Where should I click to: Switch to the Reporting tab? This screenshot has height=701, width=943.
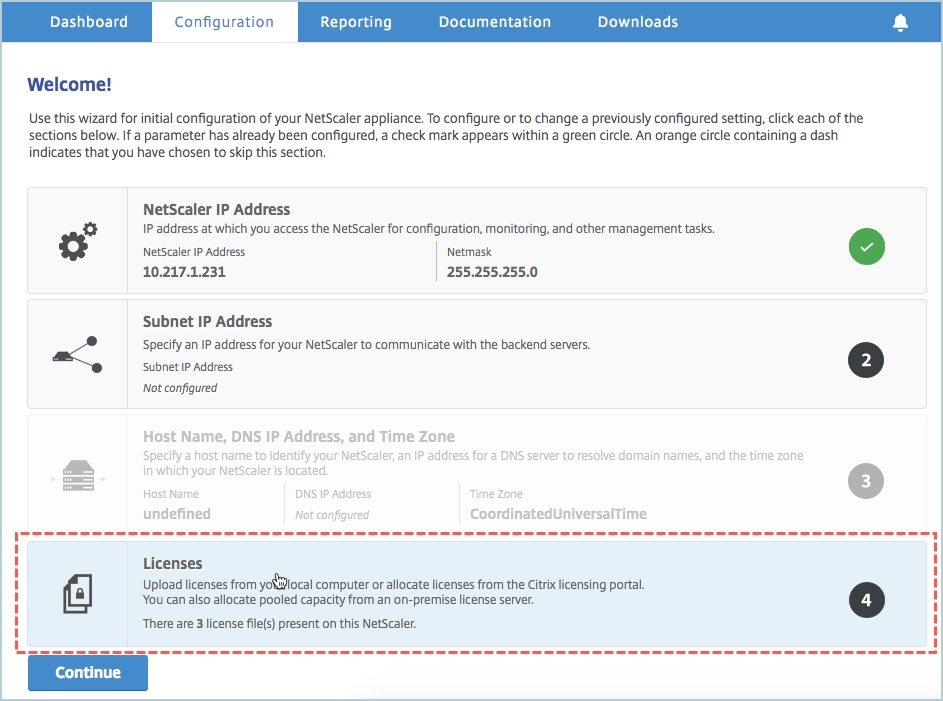355,22
